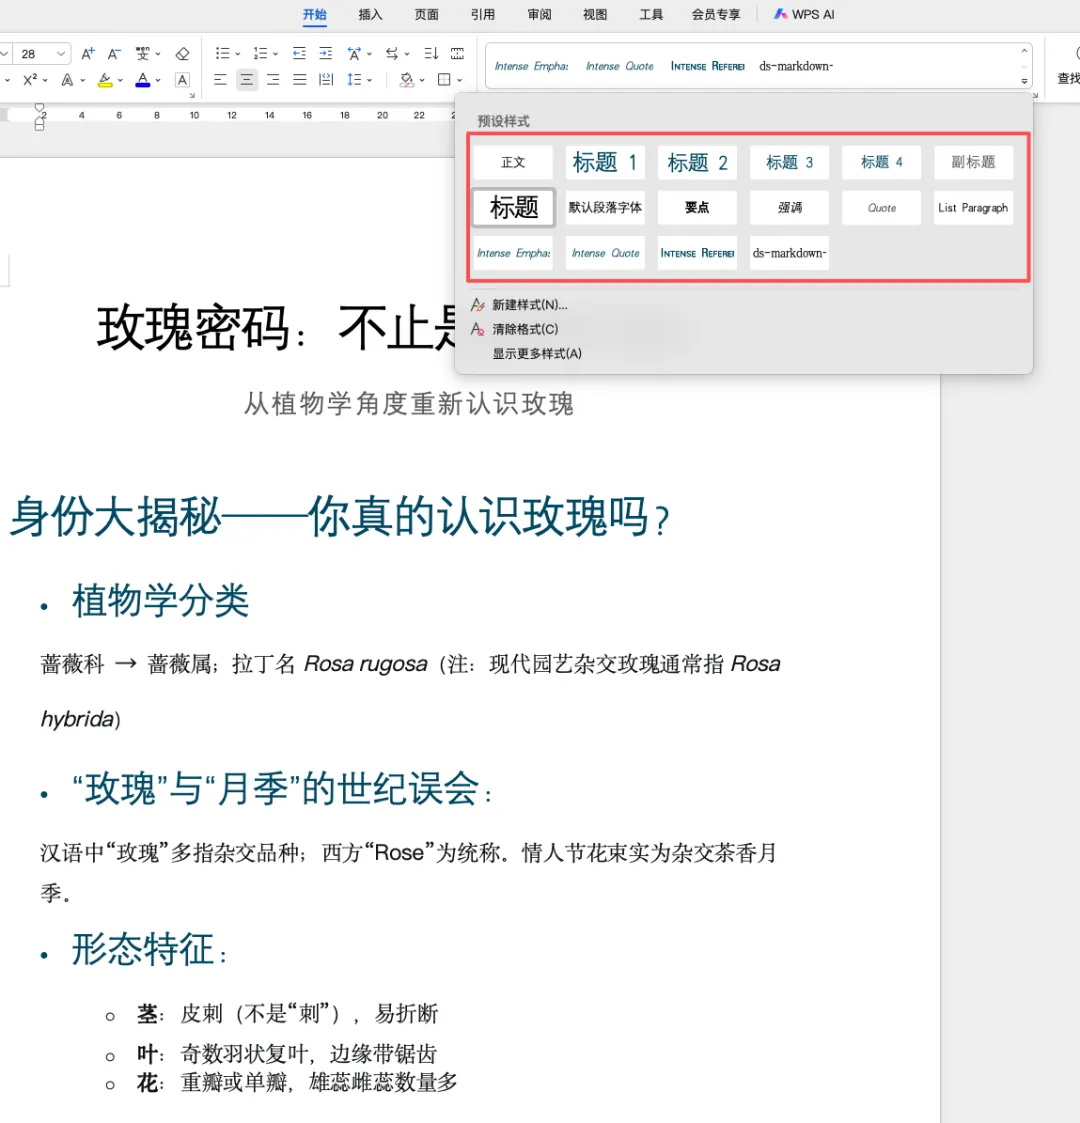Choose 显示更多样式(A) menu entry
1080x1123 pixels.
click(536, 354)
